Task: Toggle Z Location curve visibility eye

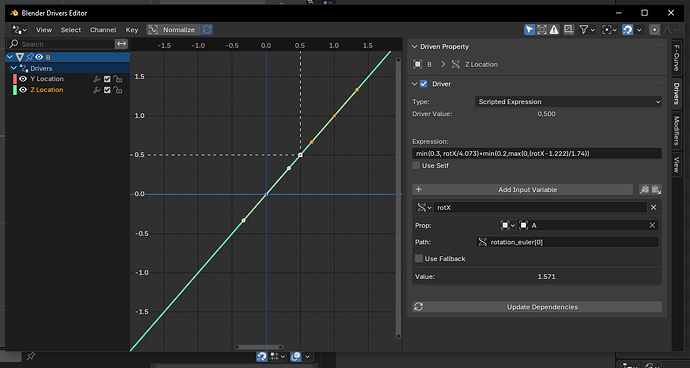Action: pos(23,90)
